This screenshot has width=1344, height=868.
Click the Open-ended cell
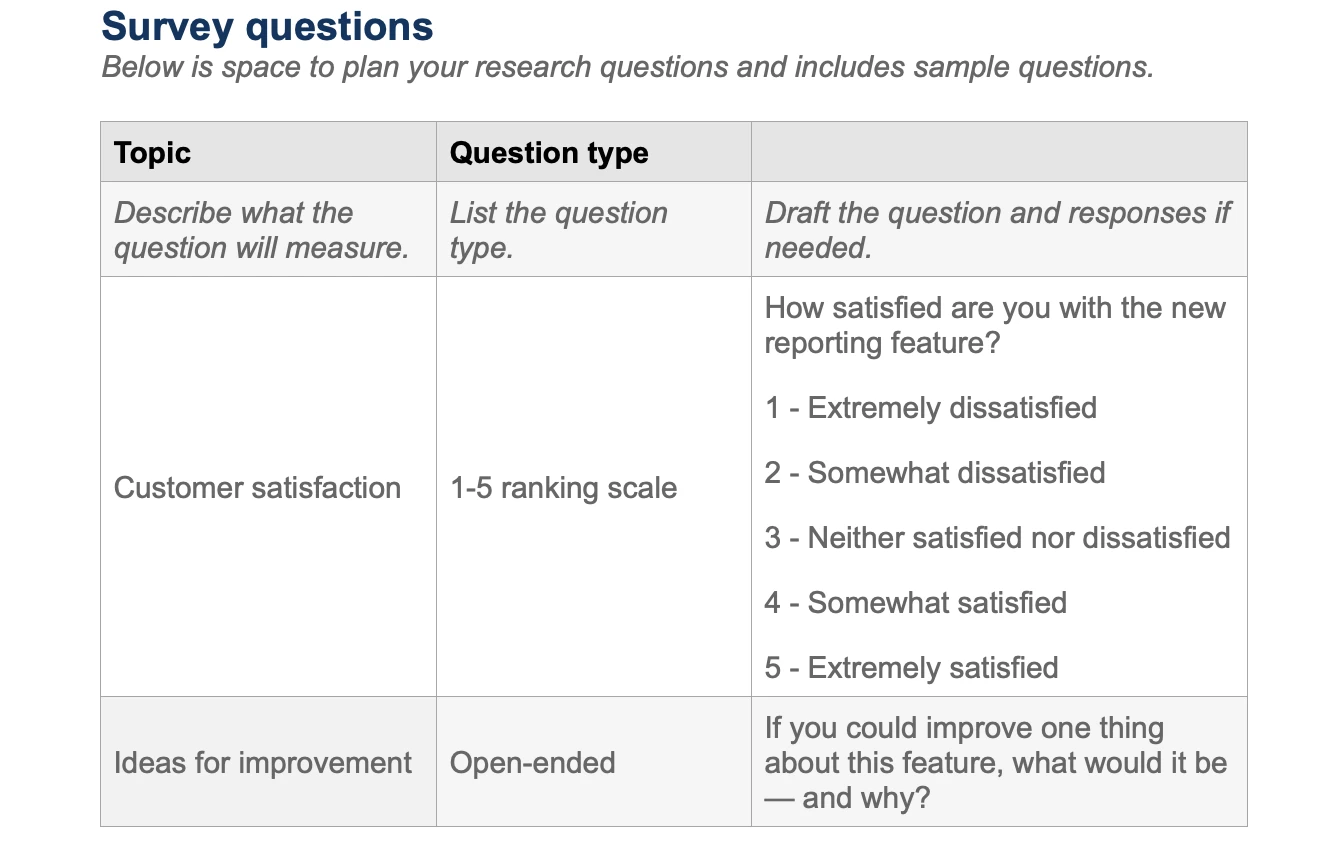(x=593, y=762)
